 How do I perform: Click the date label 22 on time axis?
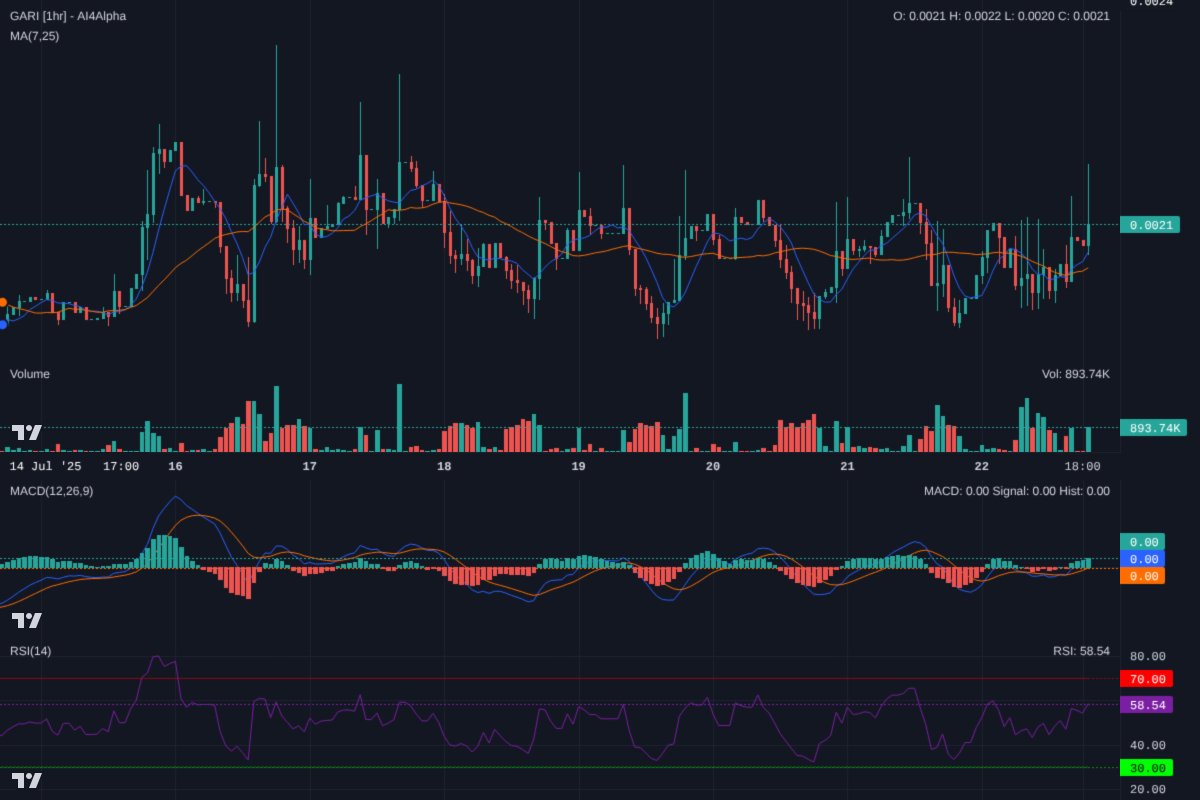(981, 466)
